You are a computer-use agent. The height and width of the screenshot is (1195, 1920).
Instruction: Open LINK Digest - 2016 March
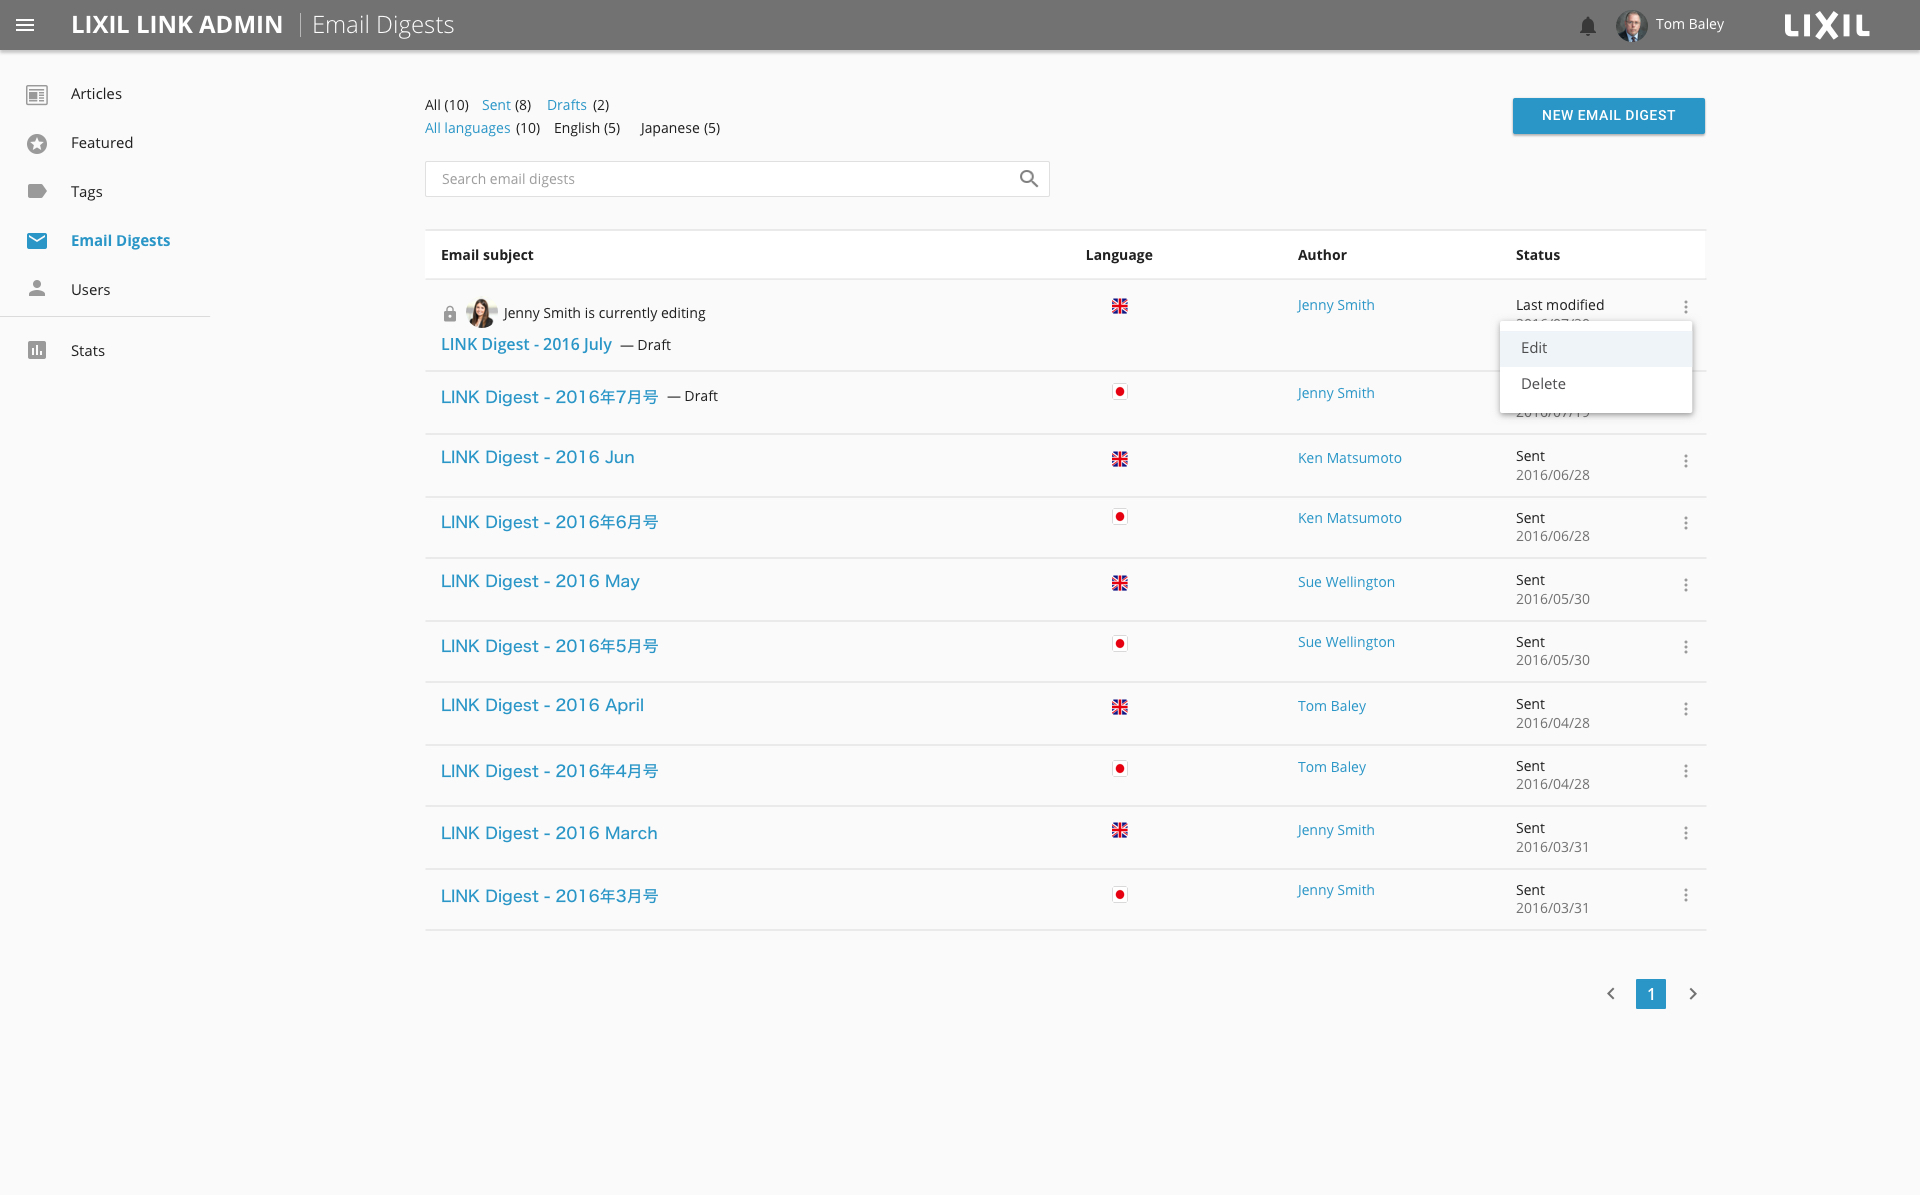click(x=549, y=833)
